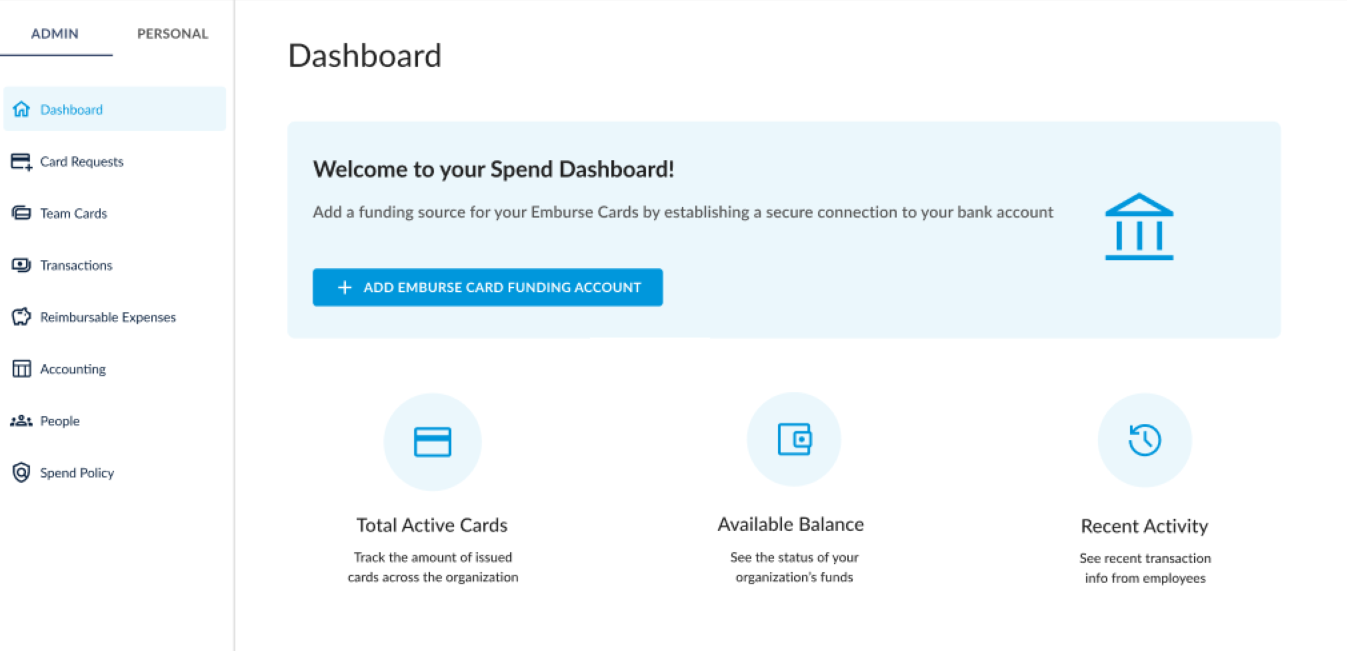The width and height of the screenshot is (1347, 651).
Task: Select the Admin tab
Action: [55, 34]
